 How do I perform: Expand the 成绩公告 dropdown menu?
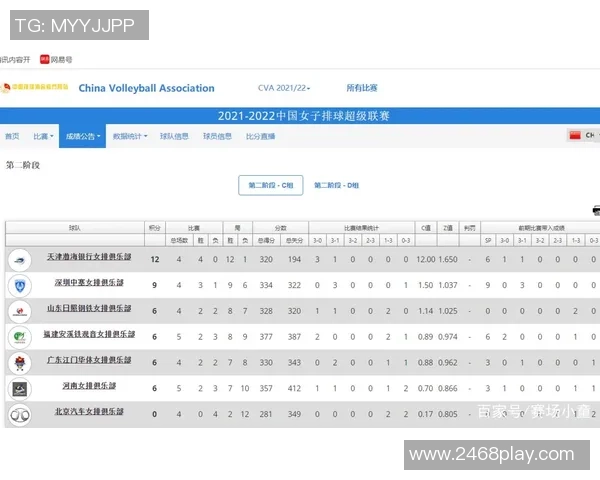tap(83, 136)
